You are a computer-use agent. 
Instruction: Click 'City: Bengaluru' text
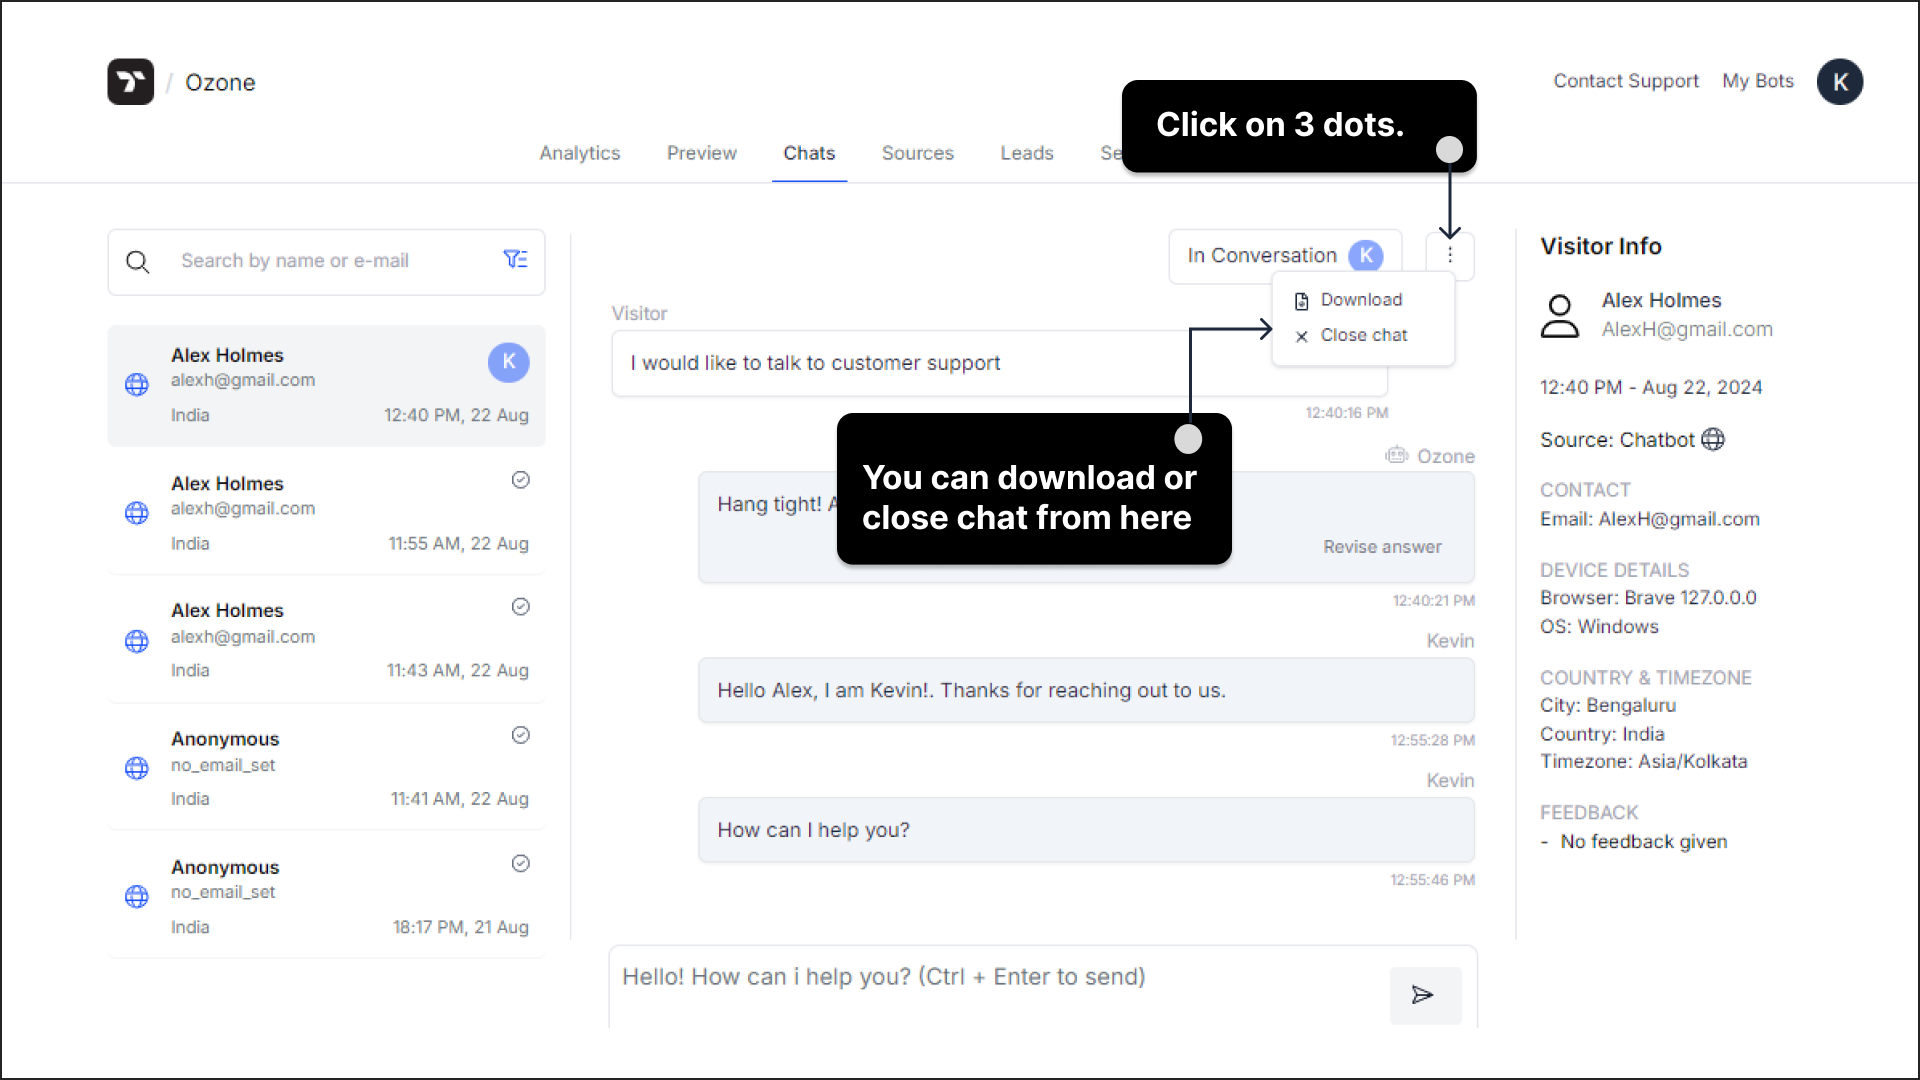click(1608, 705)
